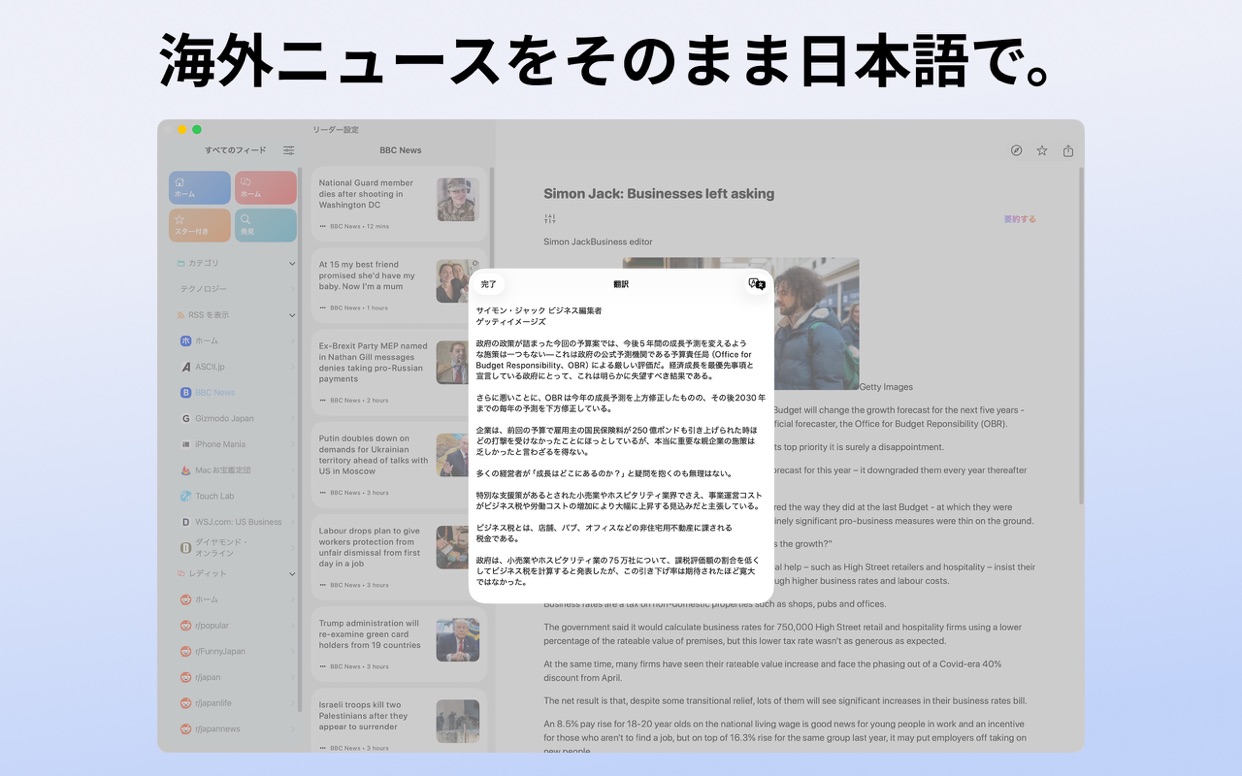Share the article using the share icon
This screenshot has width=1242, height=776.
coord(1067,149)
